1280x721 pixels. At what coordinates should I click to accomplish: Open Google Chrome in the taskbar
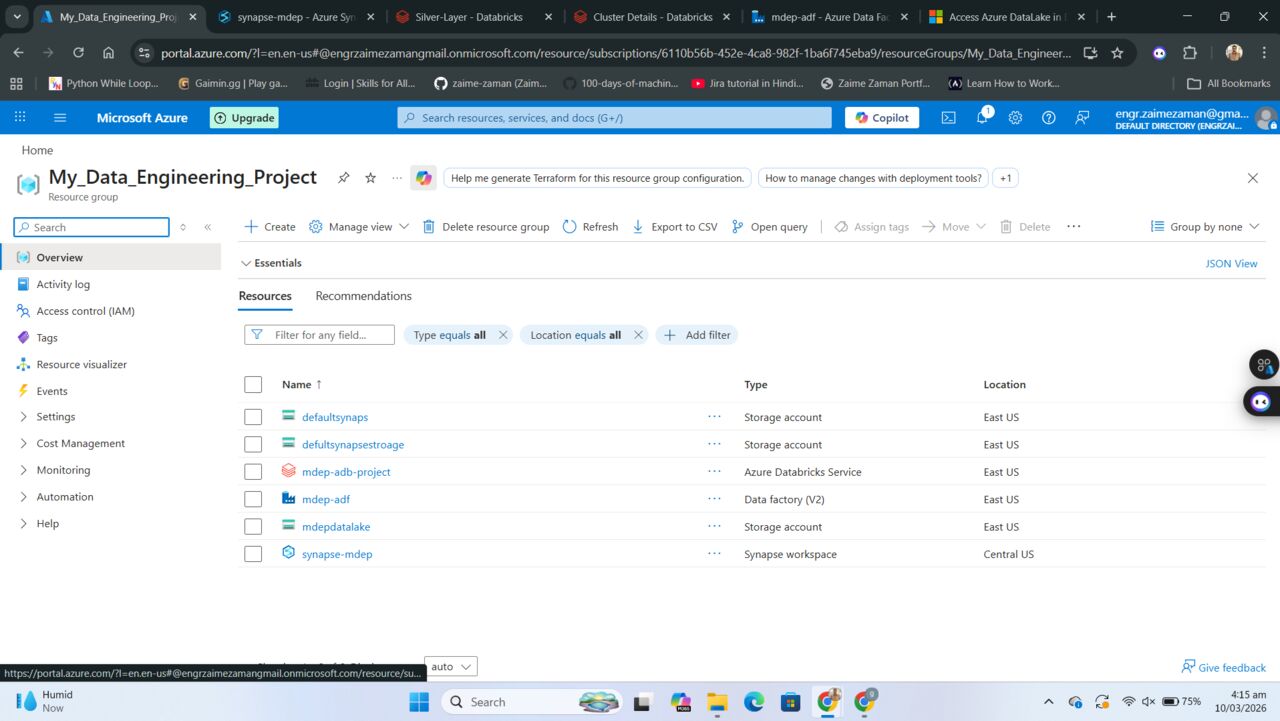tap(828, 701)
